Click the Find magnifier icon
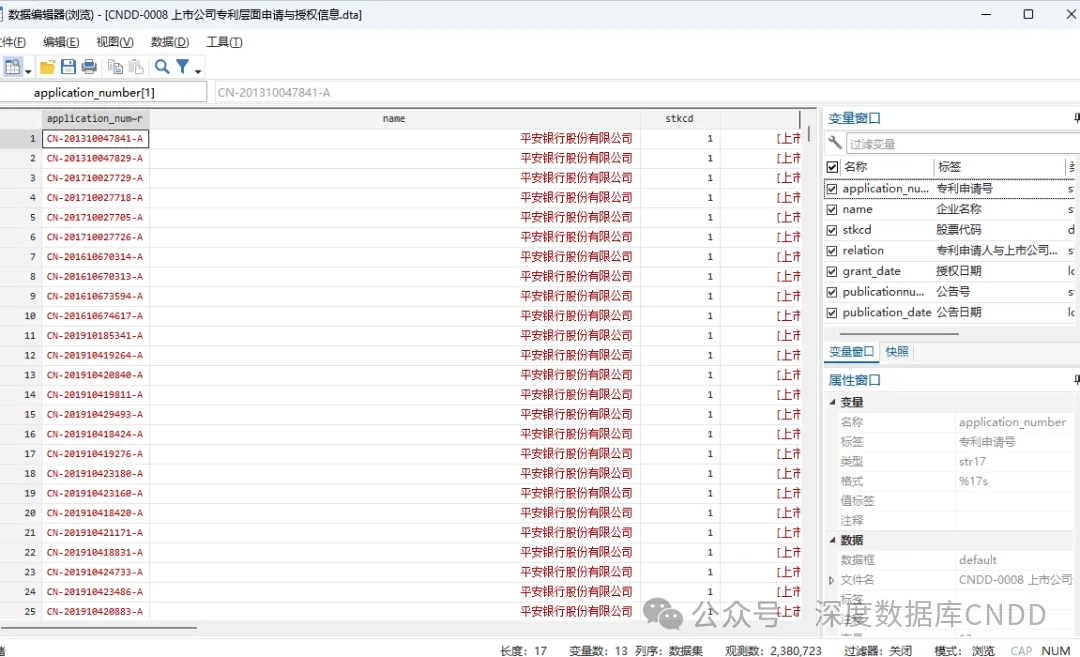1080x657 pixels. coord(162,67)
